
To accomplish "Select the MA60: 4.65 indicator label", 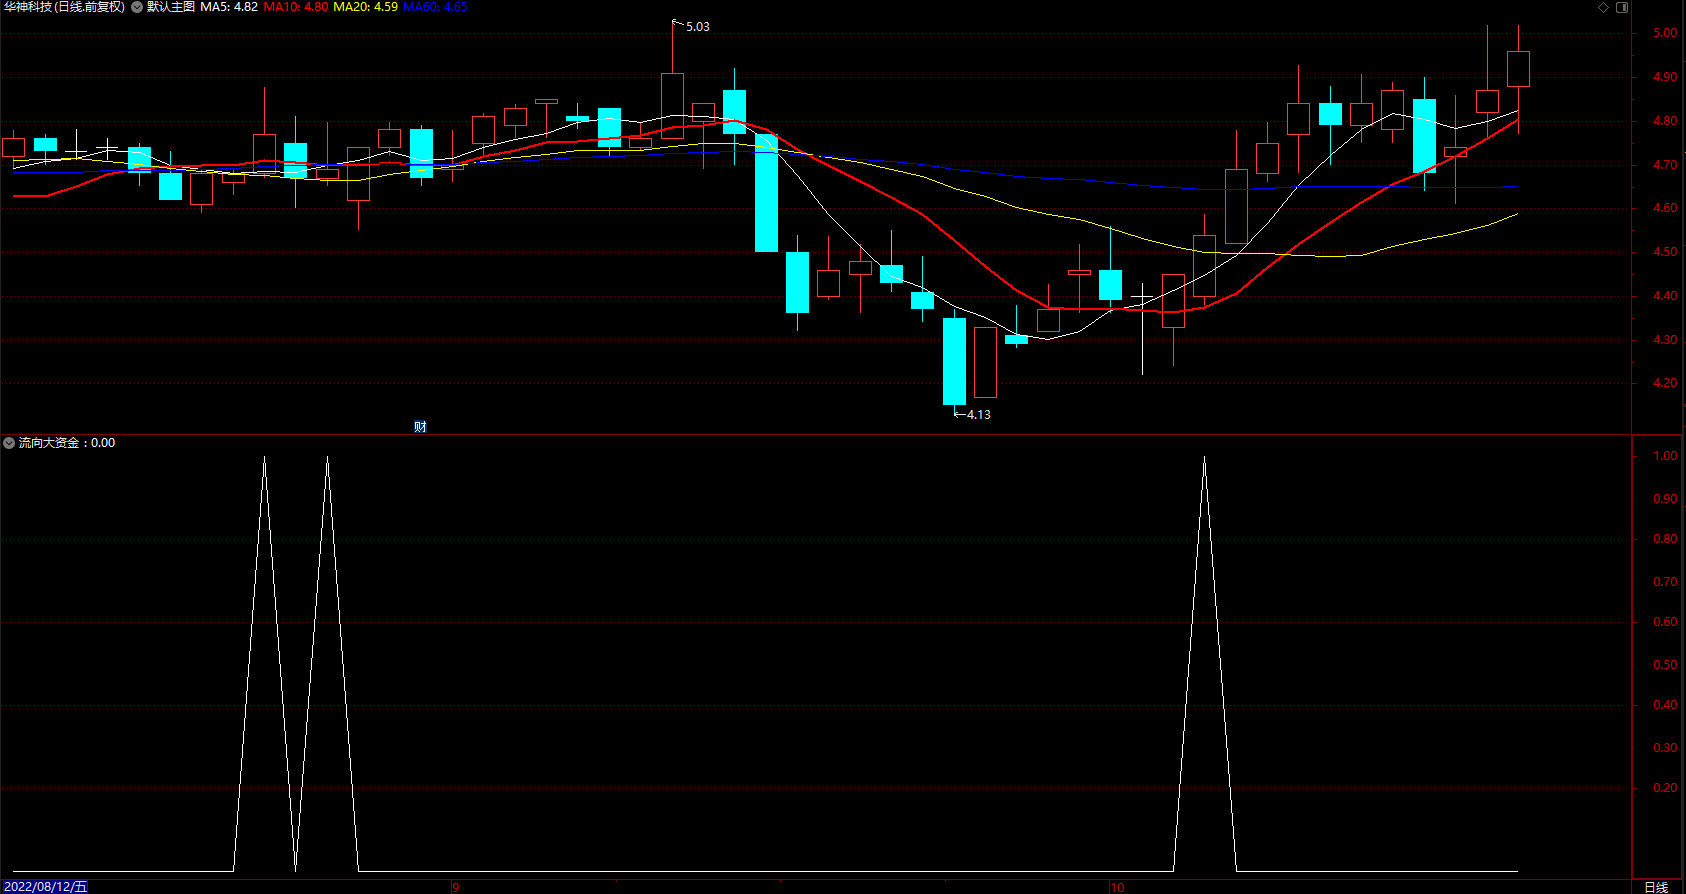I will (435, 7).
